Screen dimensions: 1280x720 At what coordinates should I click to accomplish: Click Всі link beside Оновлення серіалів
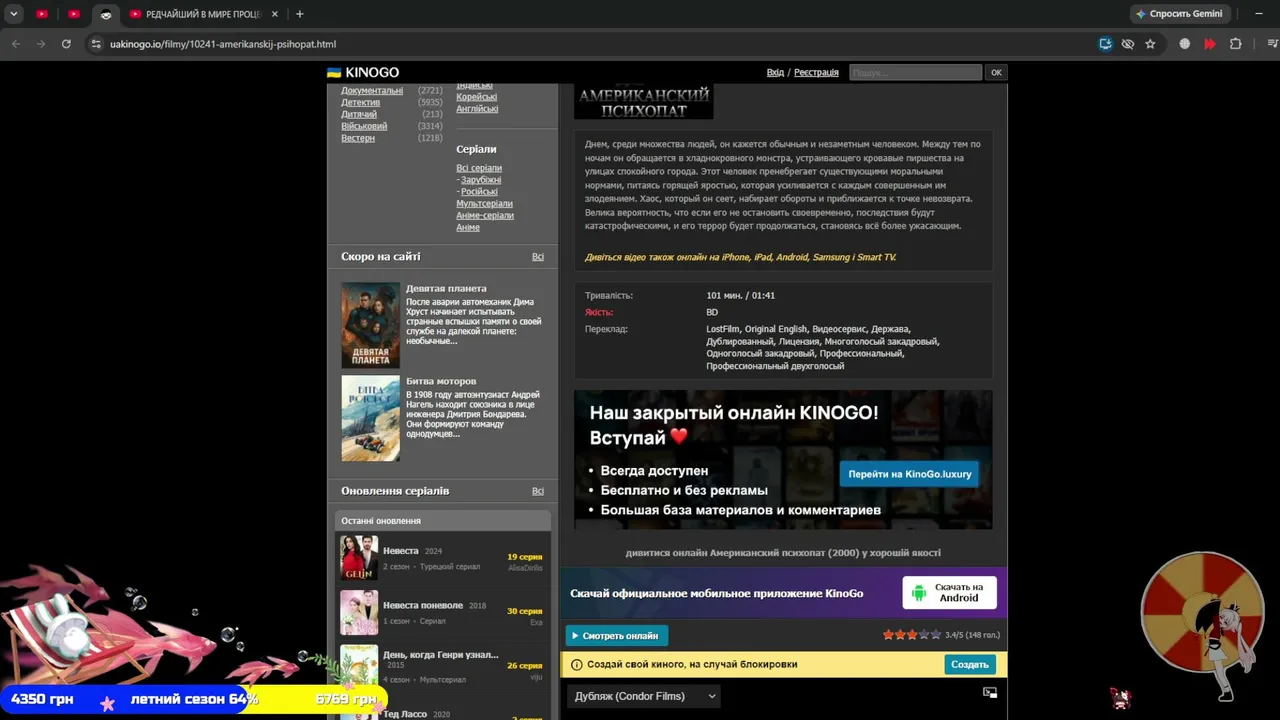click(538, 491)
